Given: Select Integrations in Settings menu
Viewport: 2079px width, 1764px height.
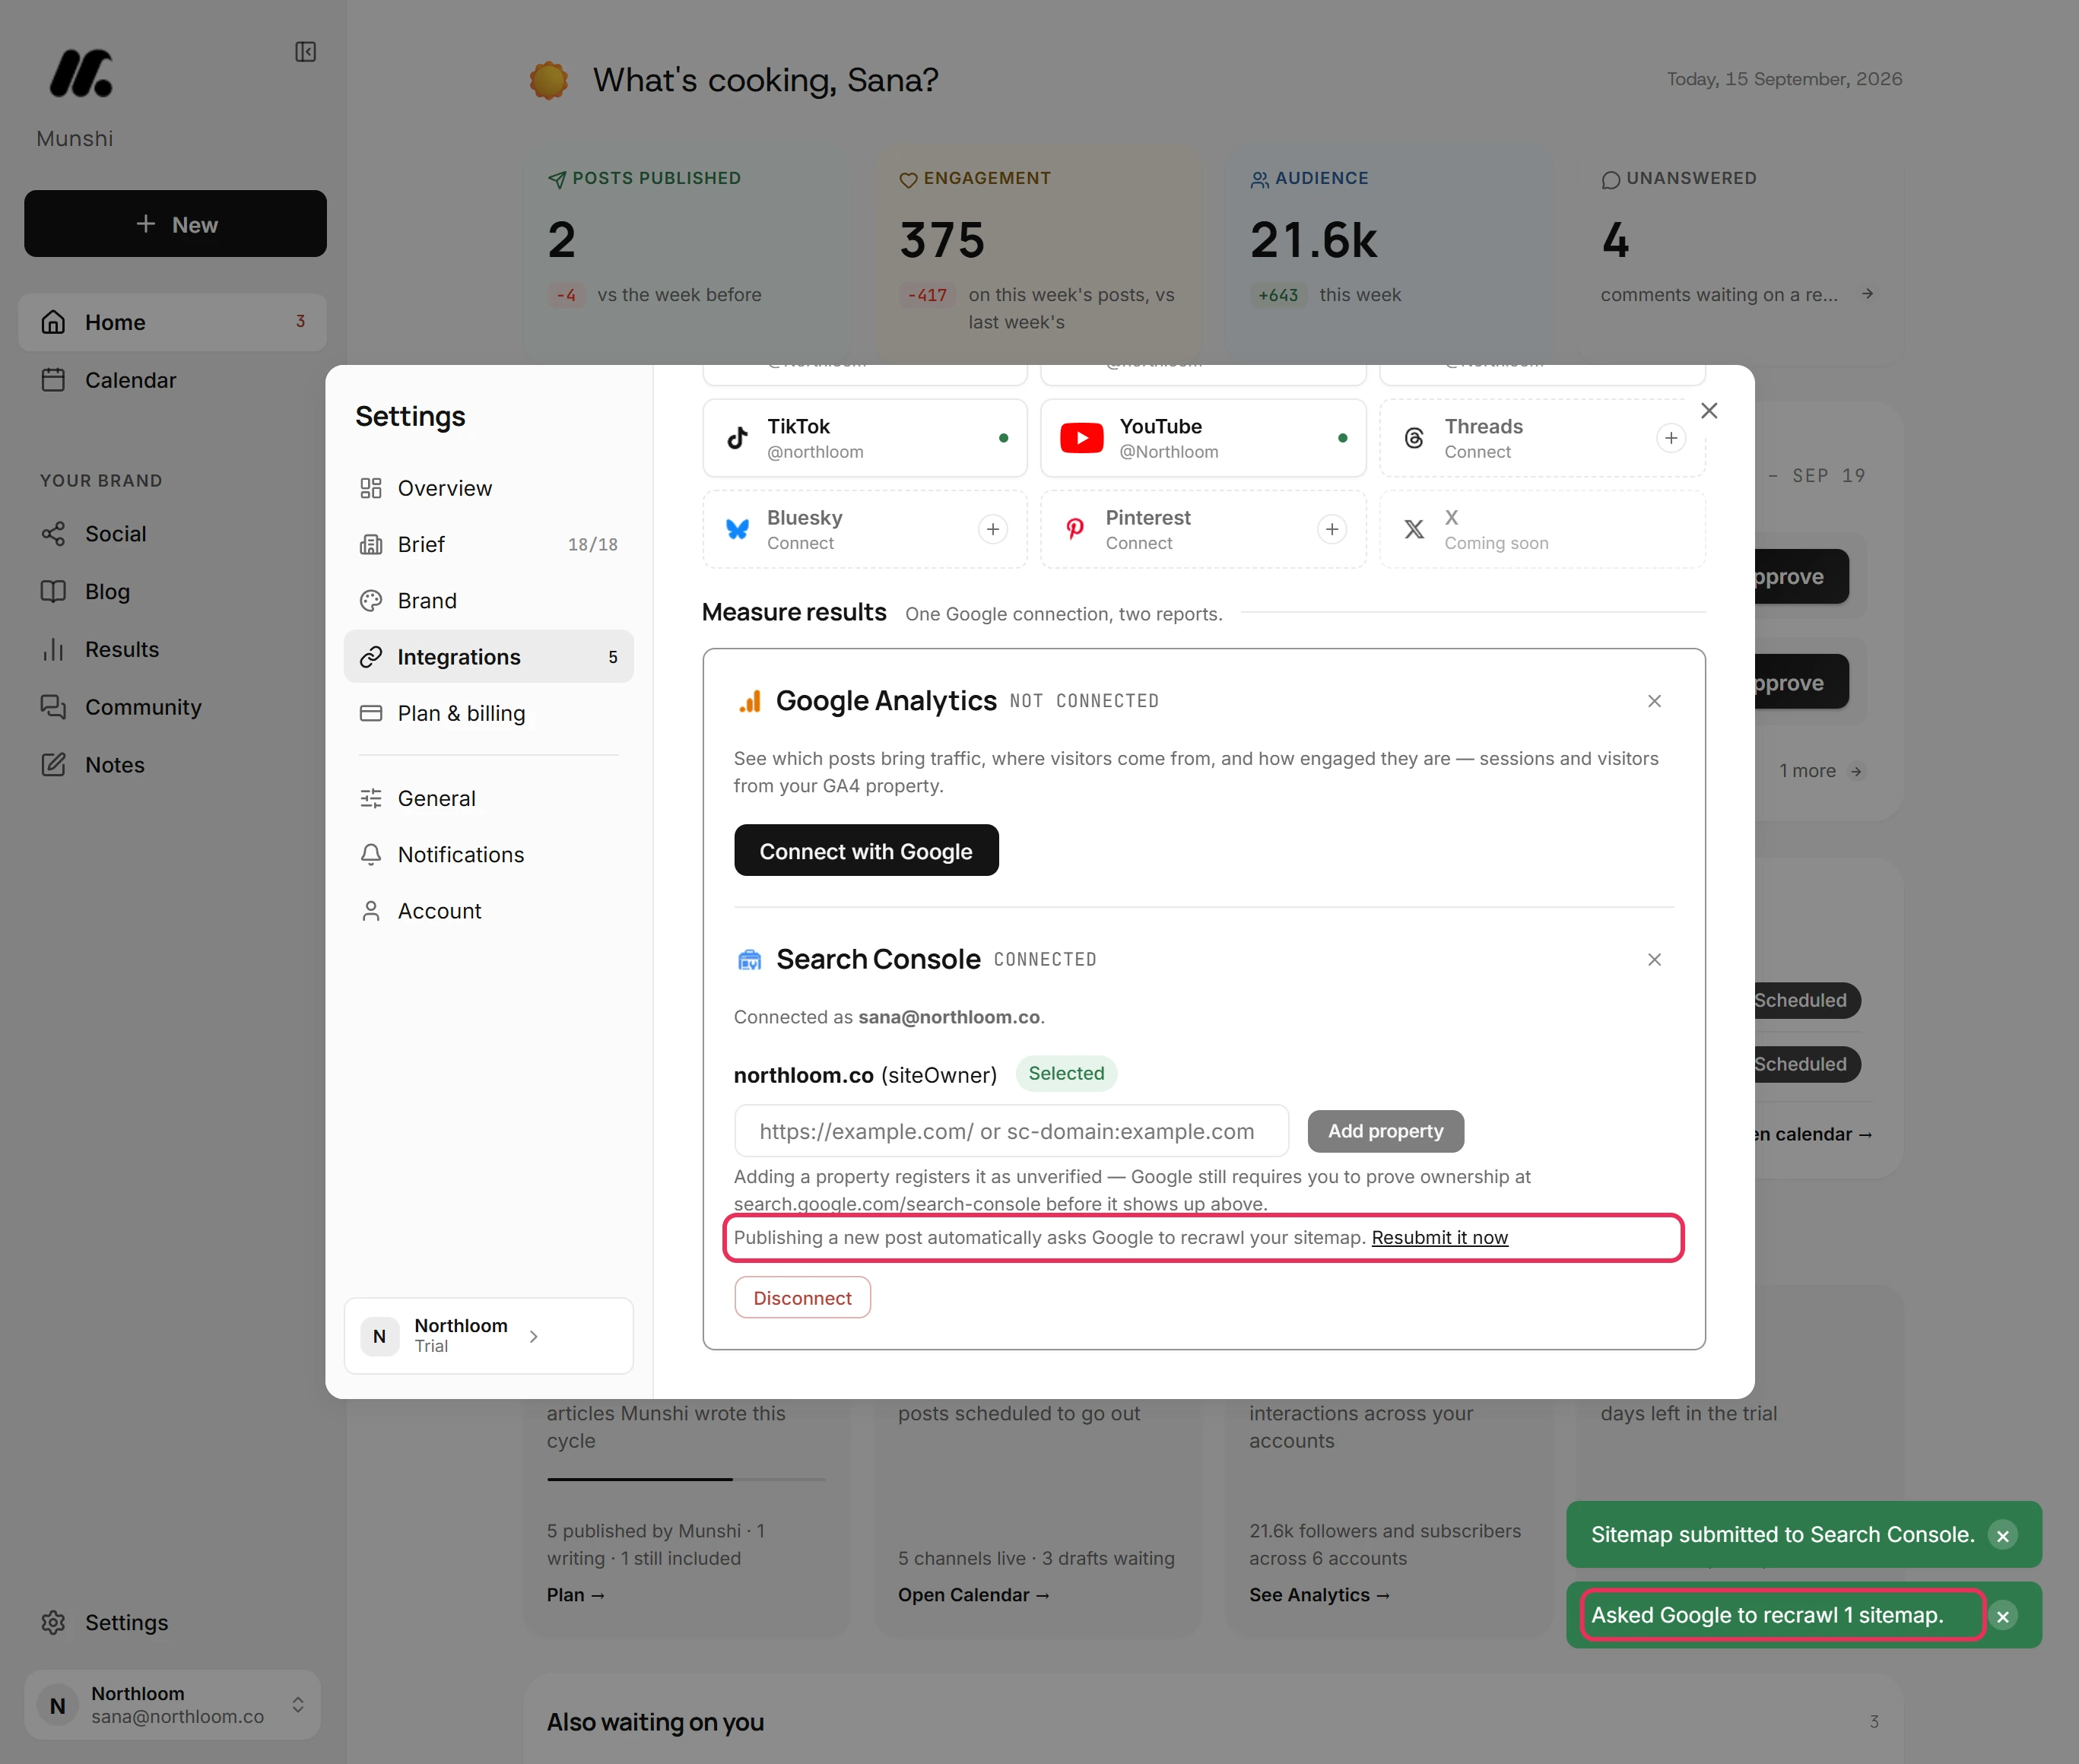Looking at the screenshot, I should click(x=488, y=657).
